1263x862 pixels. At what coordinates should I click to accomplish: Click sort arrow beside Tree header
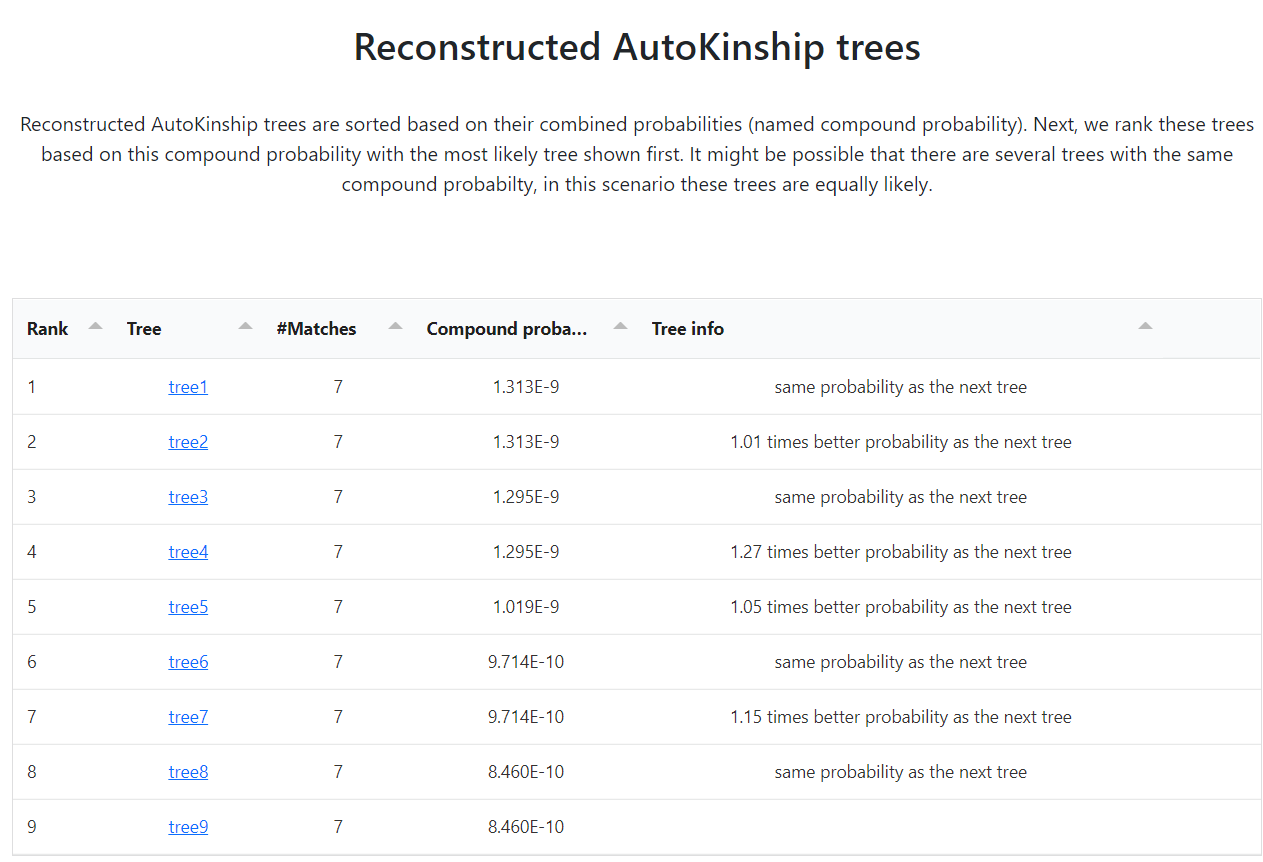tap(245, 326)
